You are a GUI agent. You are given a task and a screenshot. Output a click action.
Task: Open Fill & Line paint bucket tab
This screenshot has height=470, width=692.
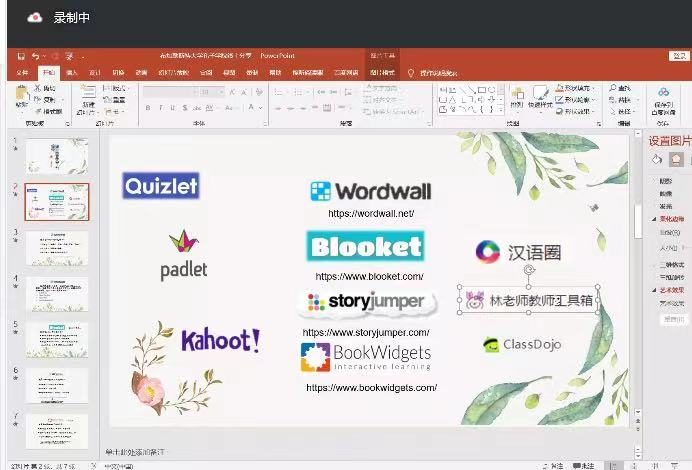click(657, 159)
